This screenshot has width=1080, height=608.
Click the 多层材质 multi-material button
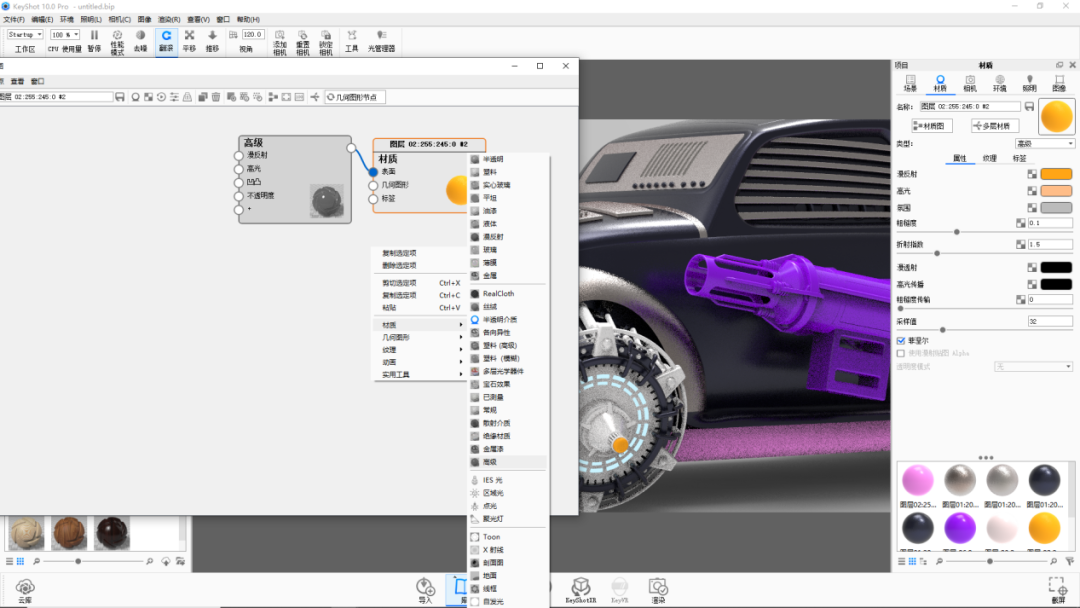(995, 126)
